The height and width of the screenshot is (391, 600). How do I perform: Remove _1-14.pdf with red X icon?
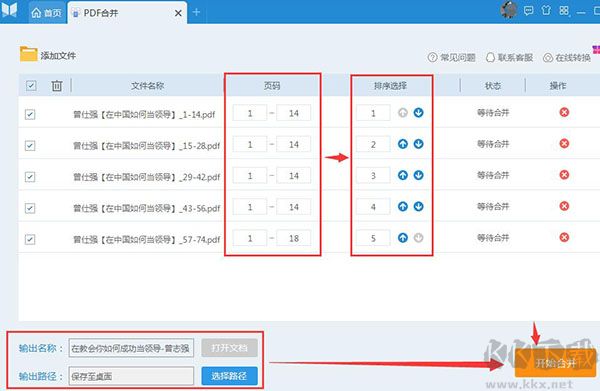[x=564, y=112]
